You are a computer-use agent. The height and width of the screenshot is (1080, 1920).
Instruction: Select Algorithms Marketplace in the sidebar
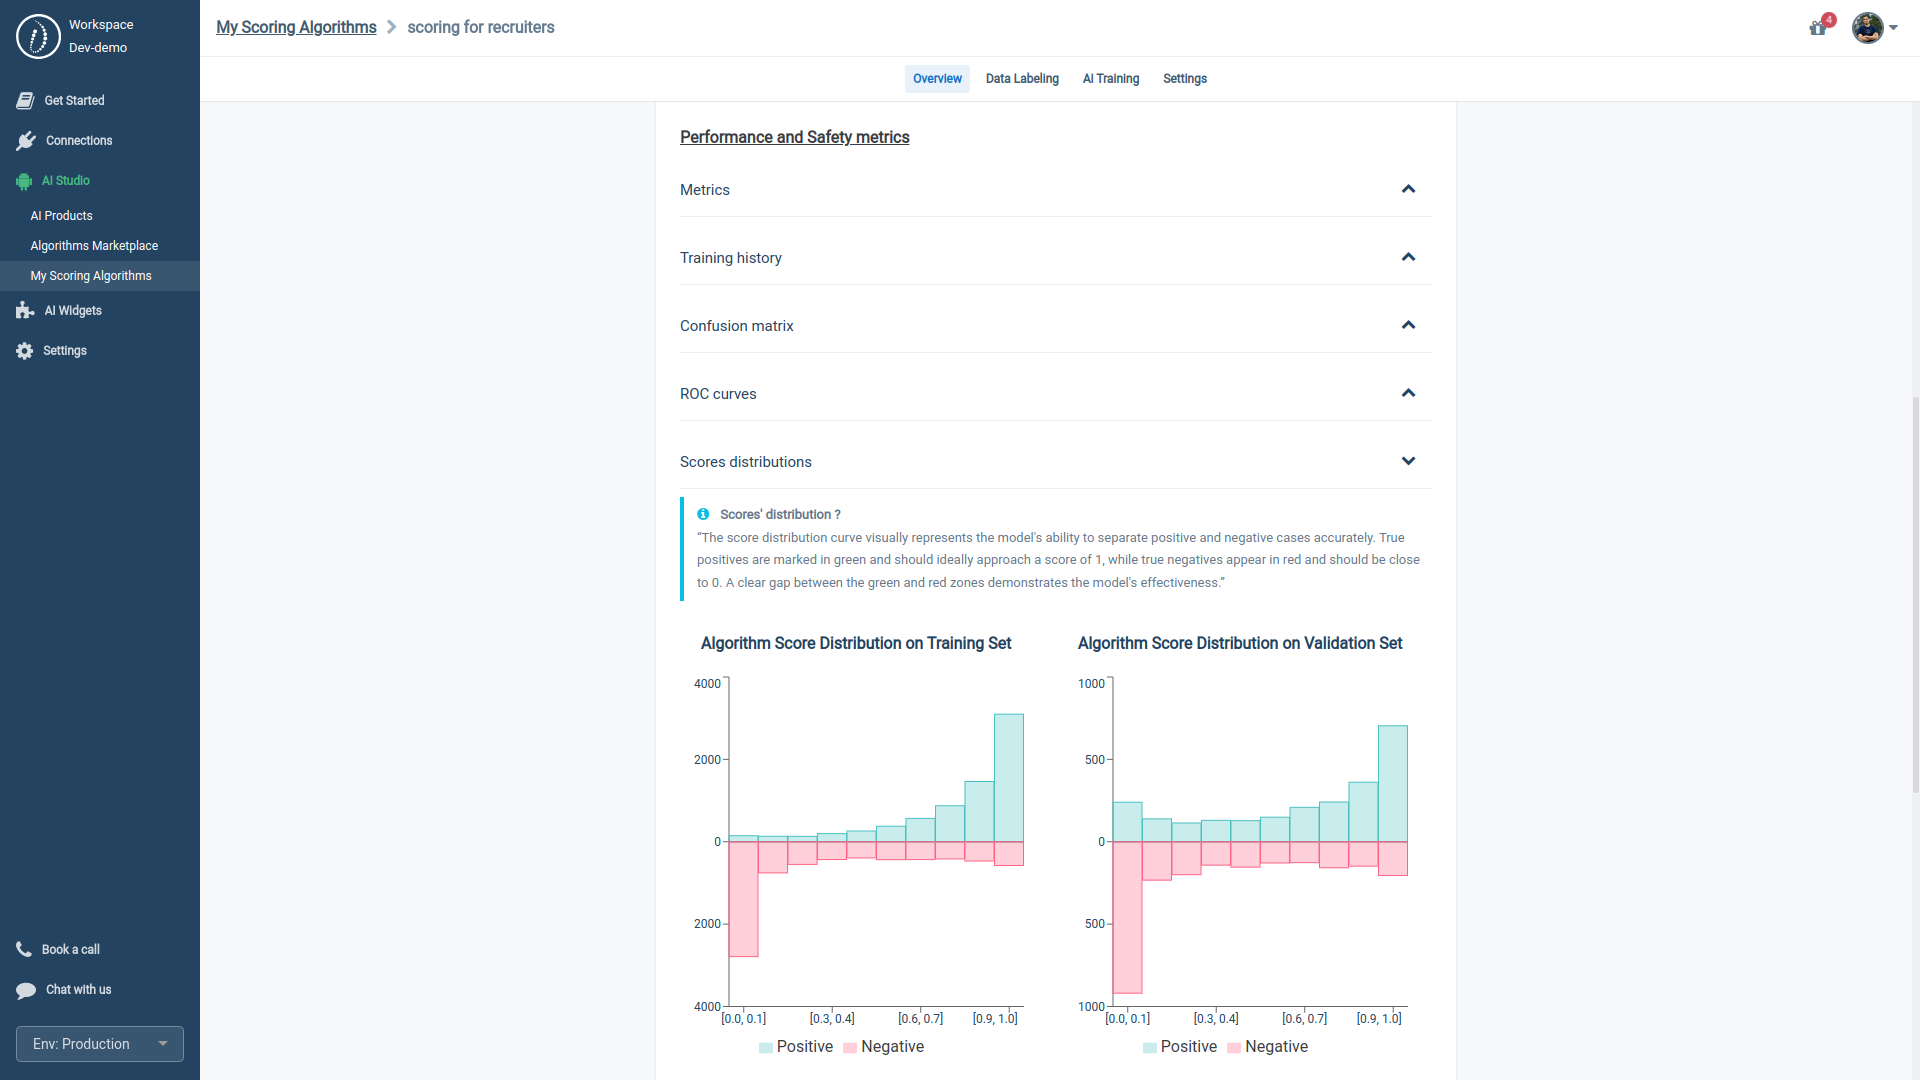point(94,246)
